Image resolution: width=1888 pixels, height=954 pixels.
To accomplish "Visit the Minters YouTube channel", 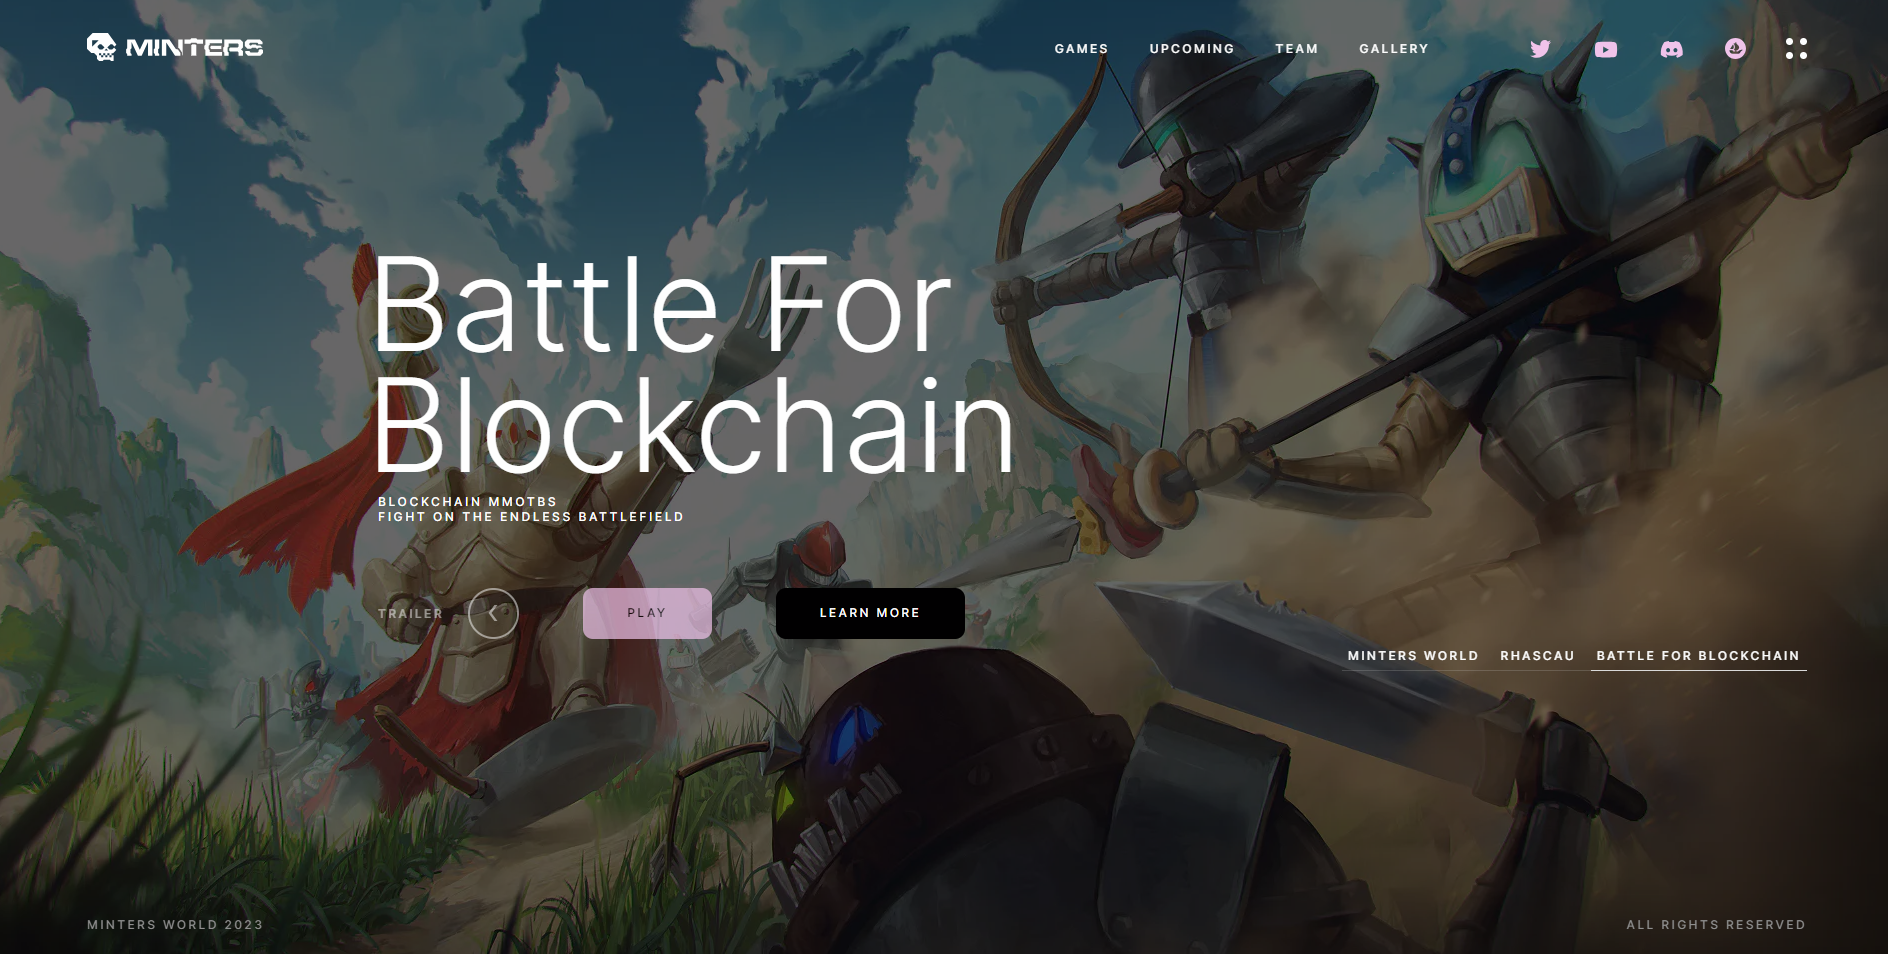I will pos(1606,49).
